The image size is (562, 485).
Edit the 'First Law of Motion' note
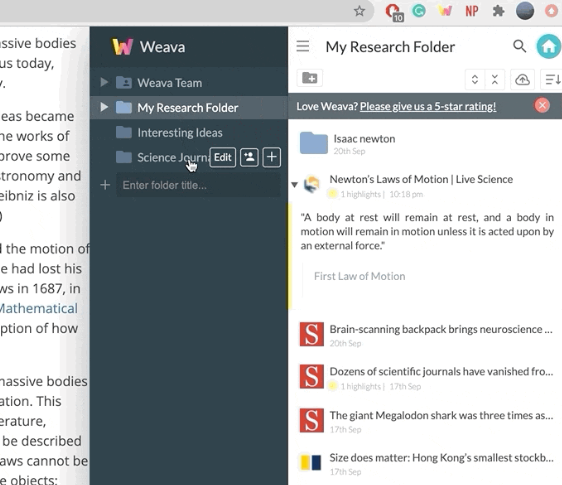pos(359,276)
